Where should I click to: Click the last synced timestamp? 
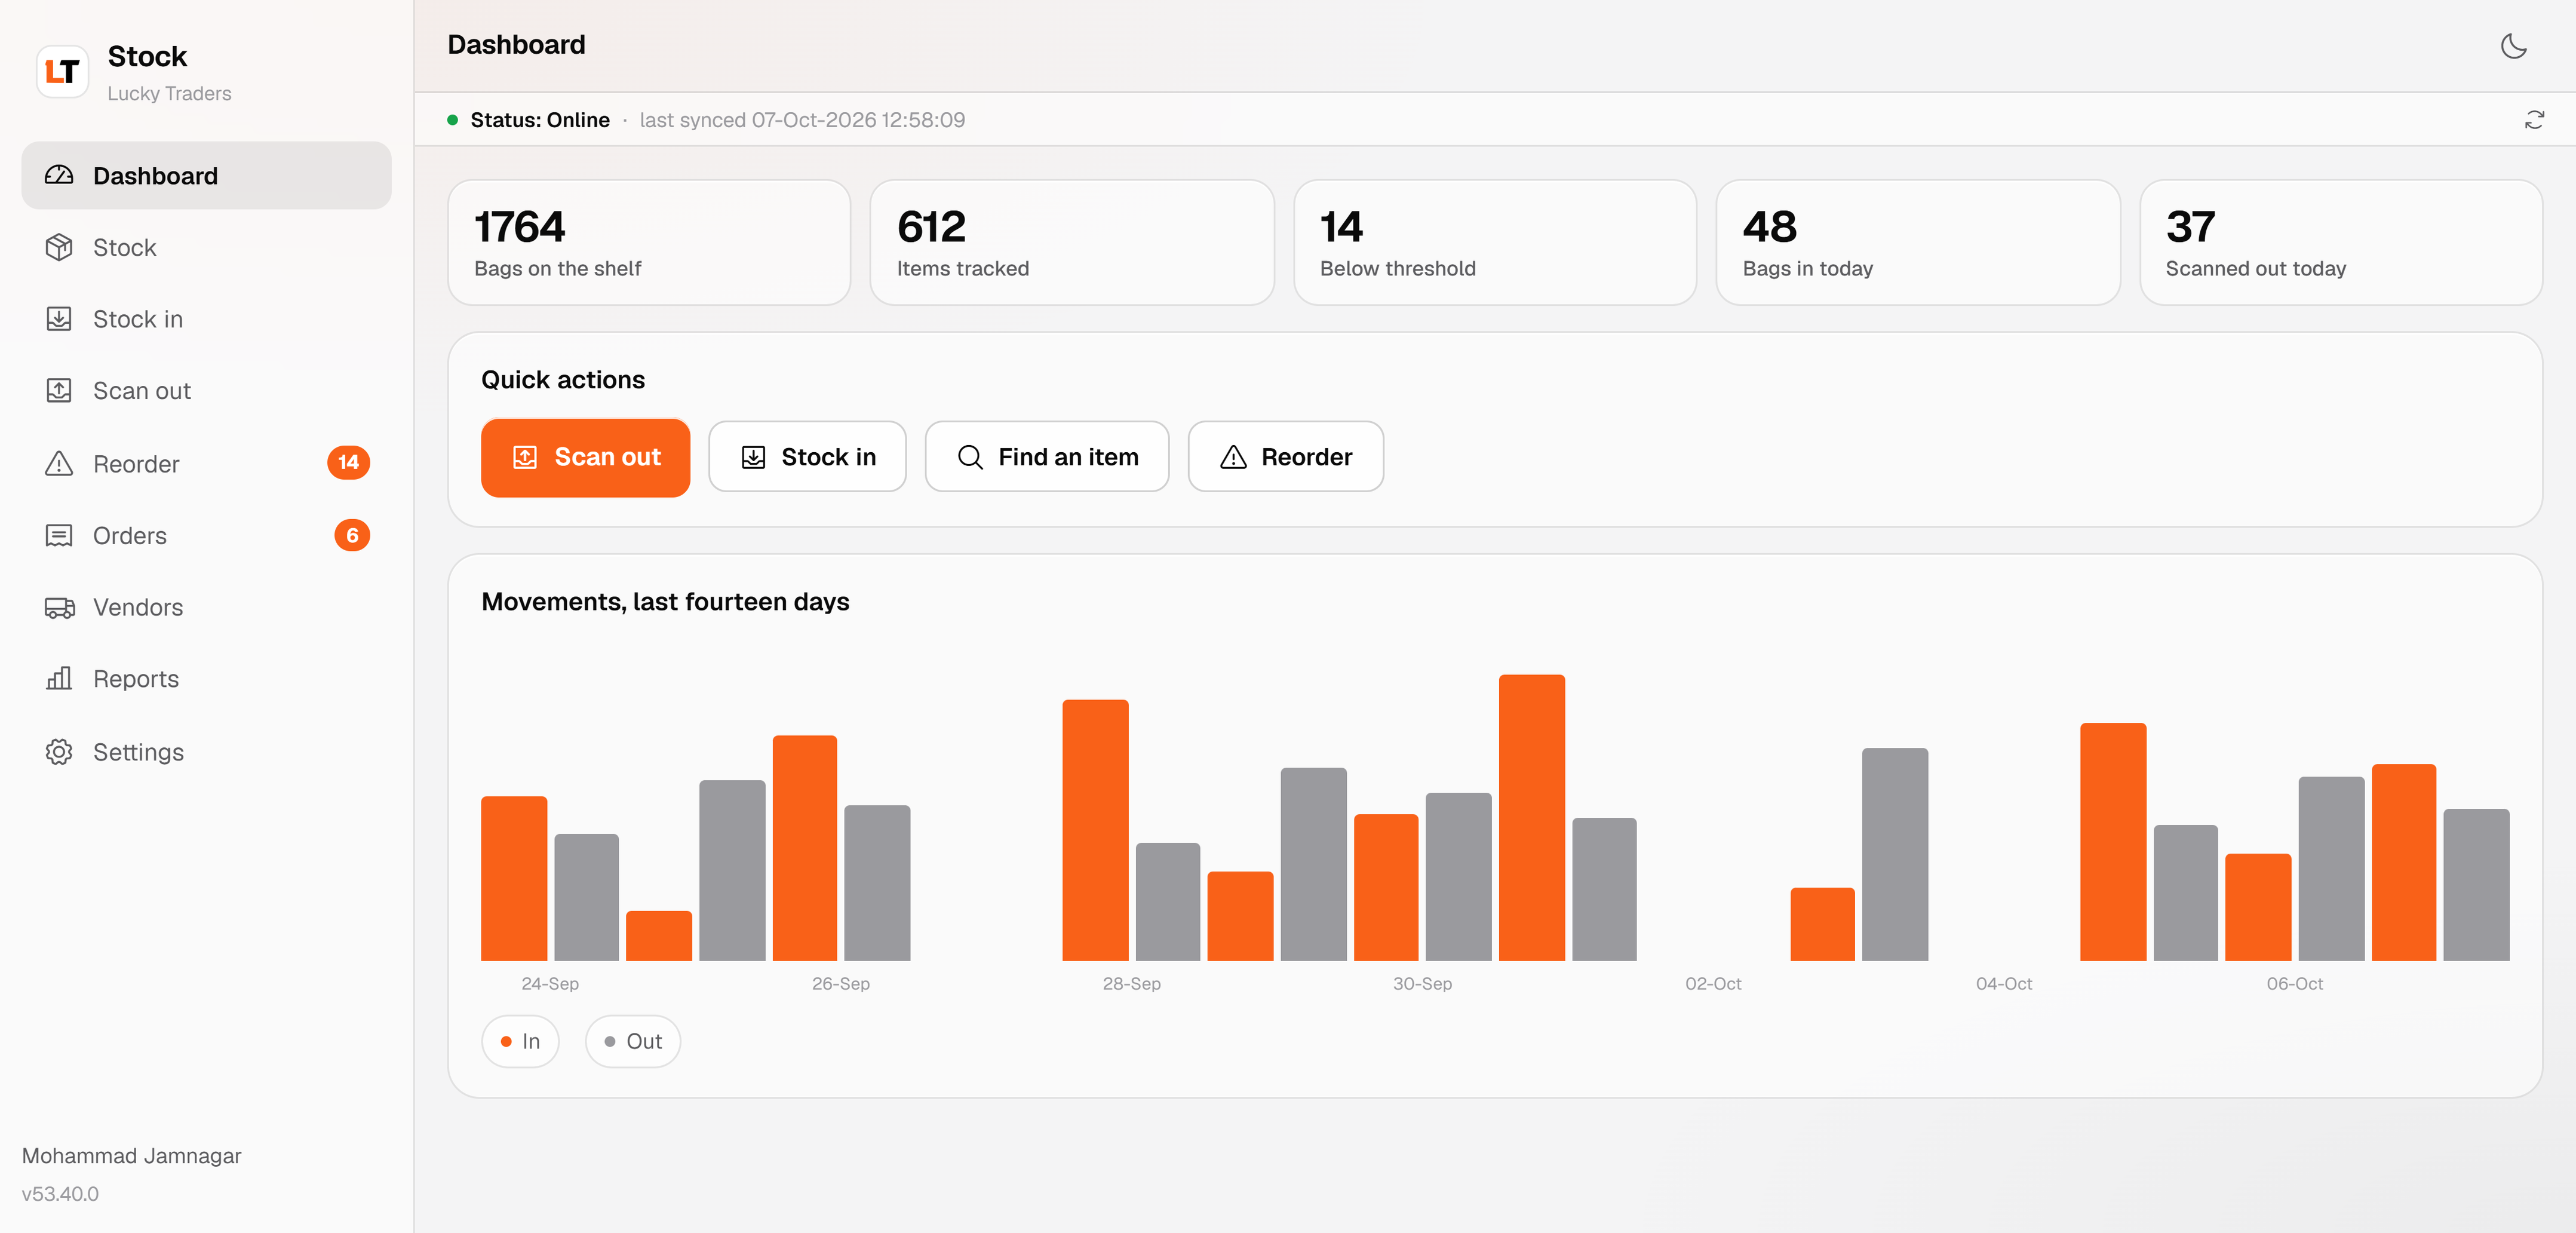coord(802,120)
